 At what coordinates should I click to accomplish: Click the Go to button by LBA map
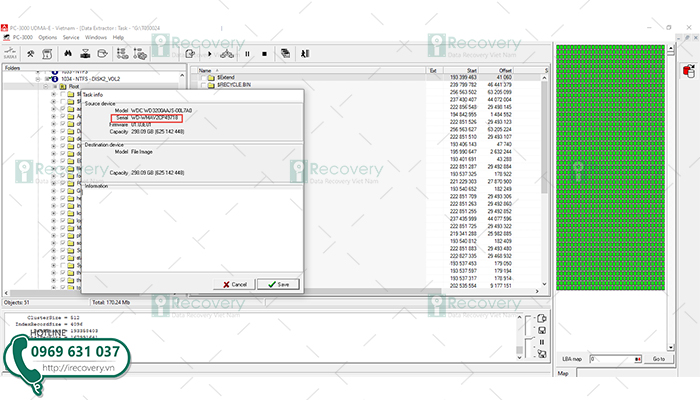tap(657, 358)
